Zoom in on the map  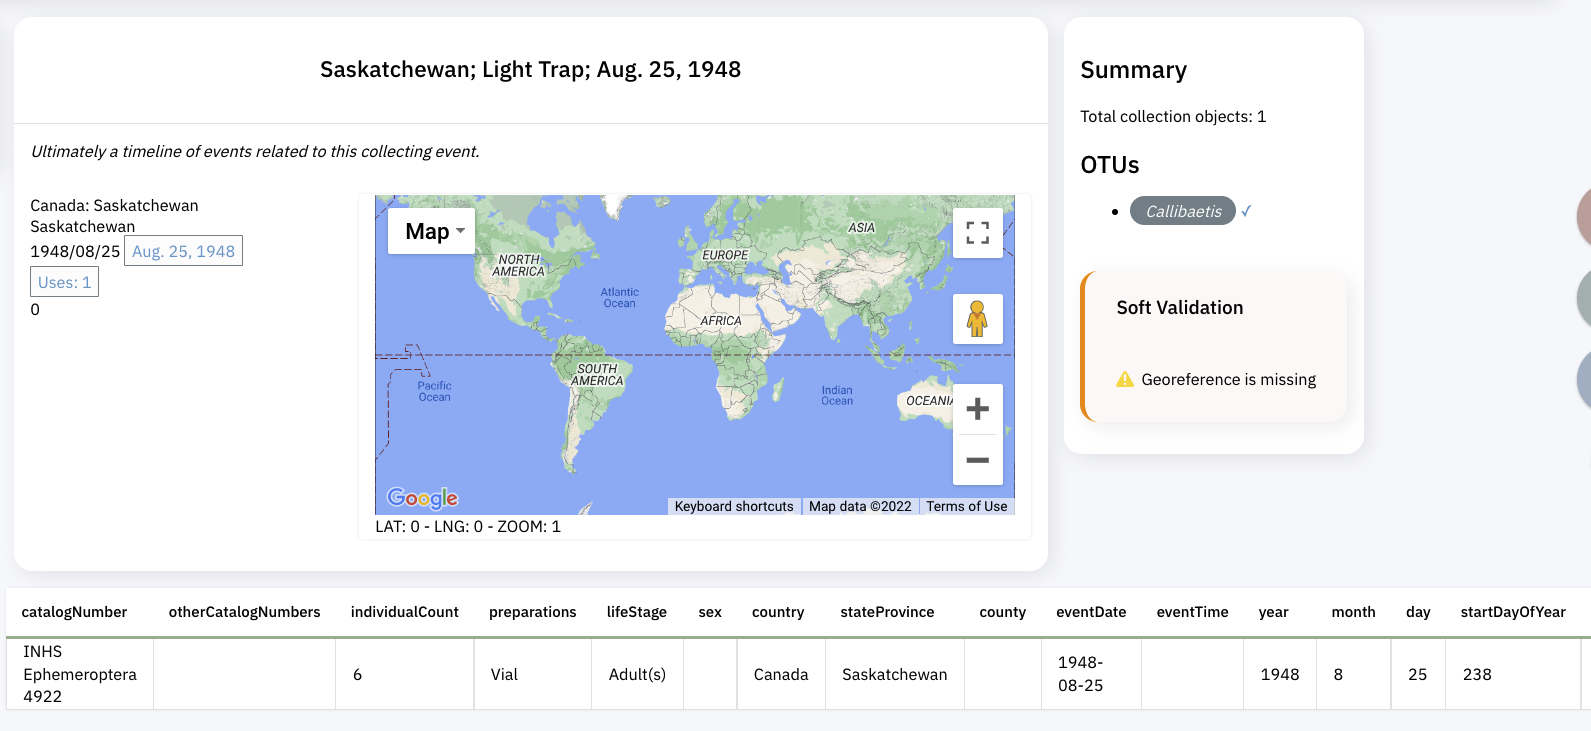point(977,409)
